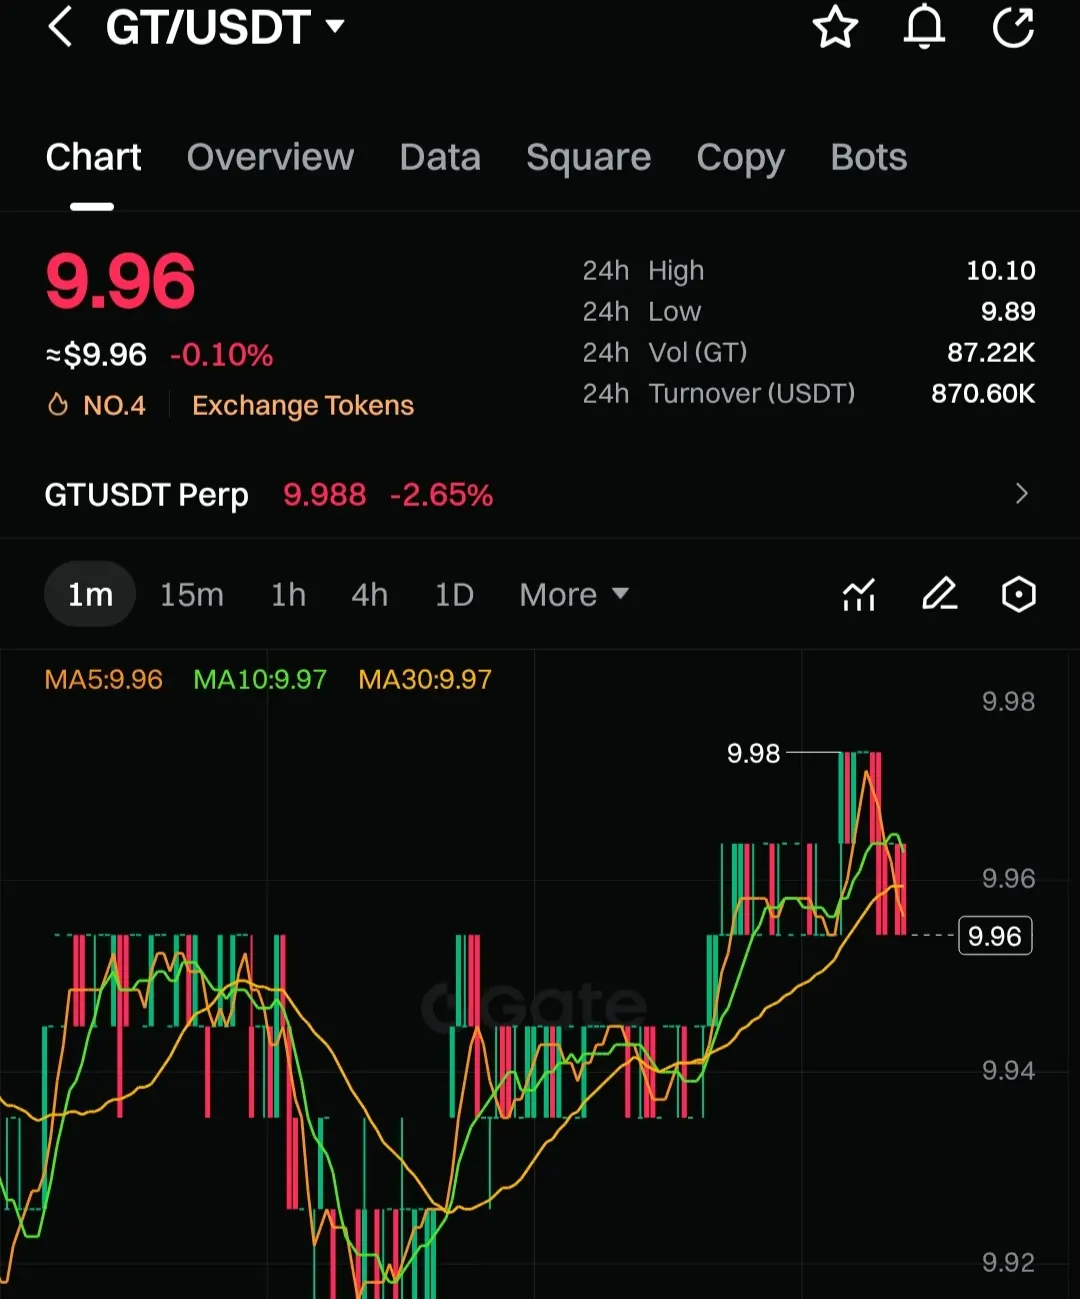Tap the MA5:9.96 indicator label

(103, 680)
